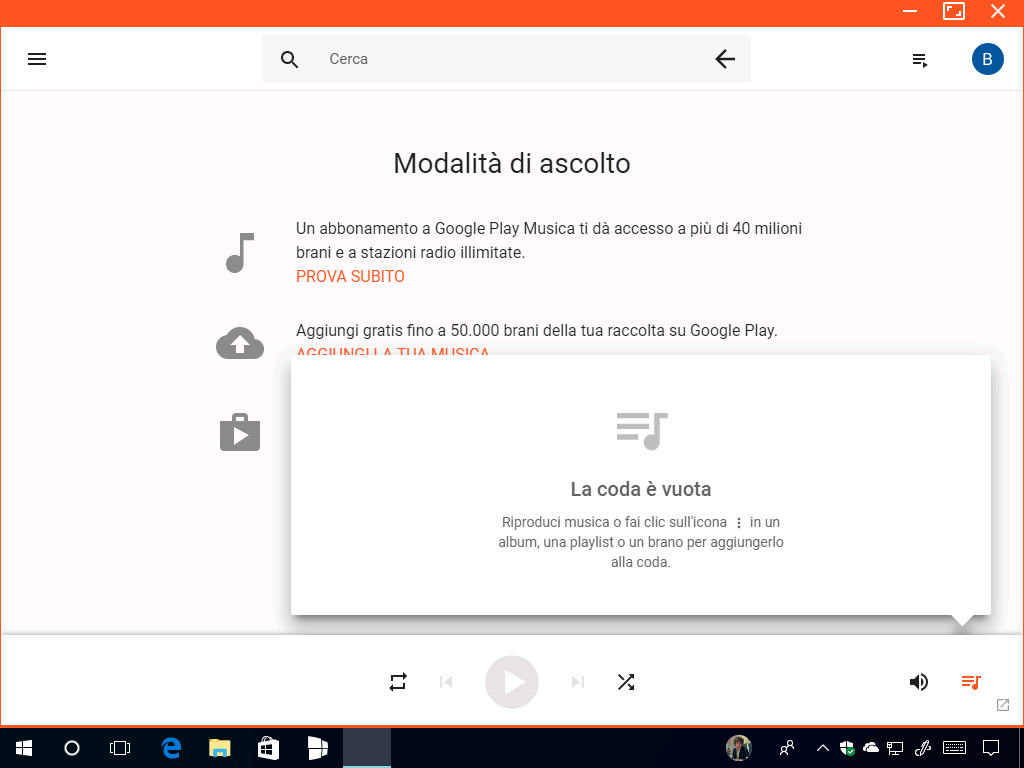The image size is (1024, 768).
Task: Open Task View in taskbar
Action: point(120,748)
